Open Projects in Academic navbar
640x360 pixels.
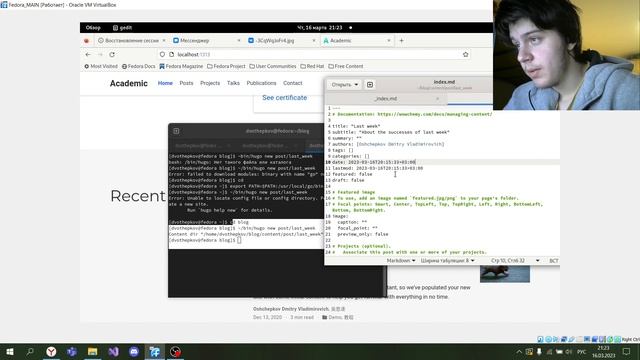(x=210, y=83)
